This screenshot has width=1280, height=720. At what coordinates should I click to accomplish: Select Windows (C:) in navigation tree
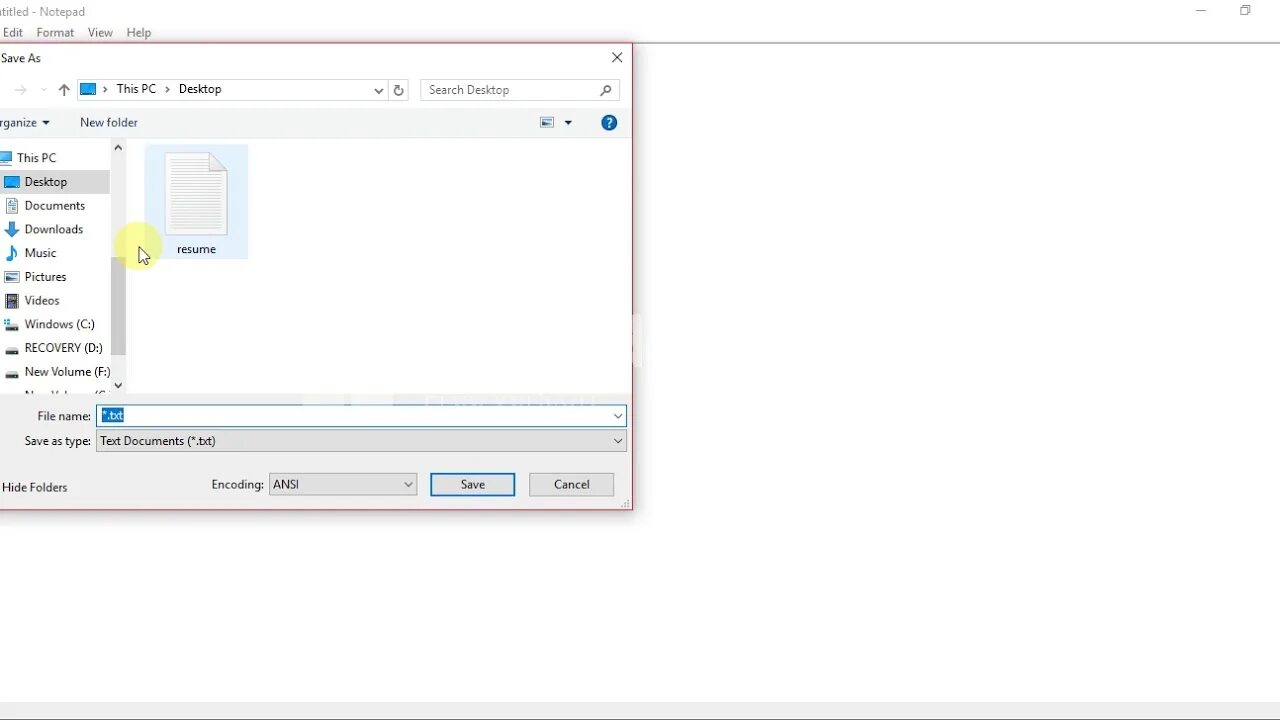(60, 325)
